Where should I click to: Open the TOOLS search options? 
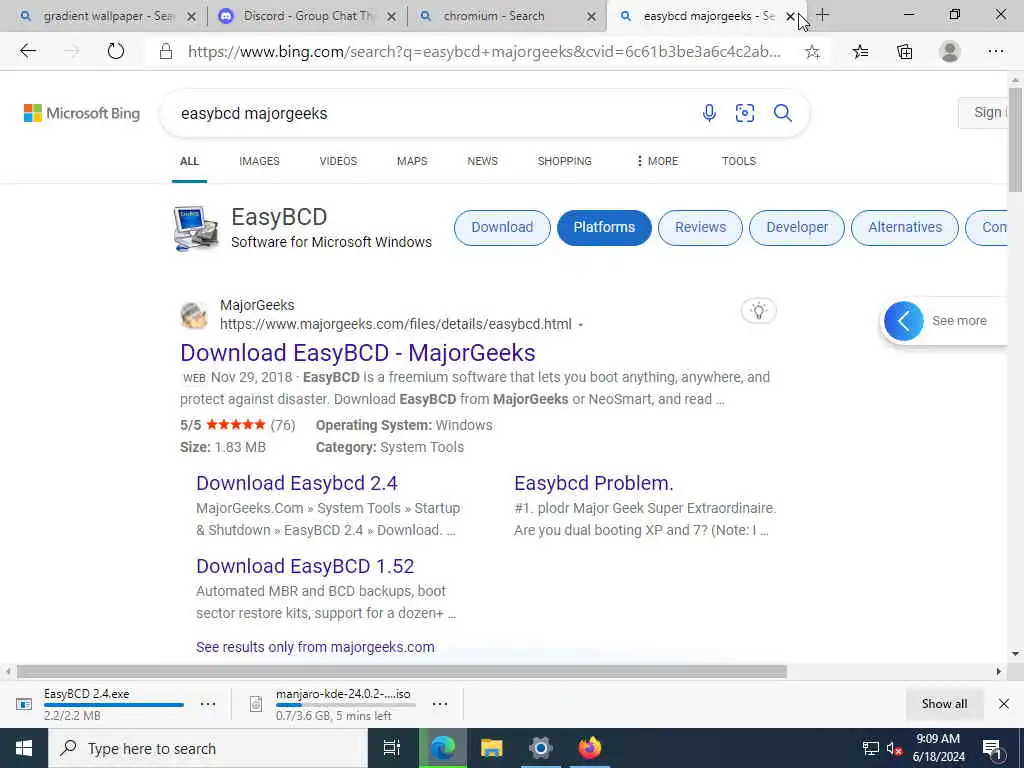(x=739, y=161)
